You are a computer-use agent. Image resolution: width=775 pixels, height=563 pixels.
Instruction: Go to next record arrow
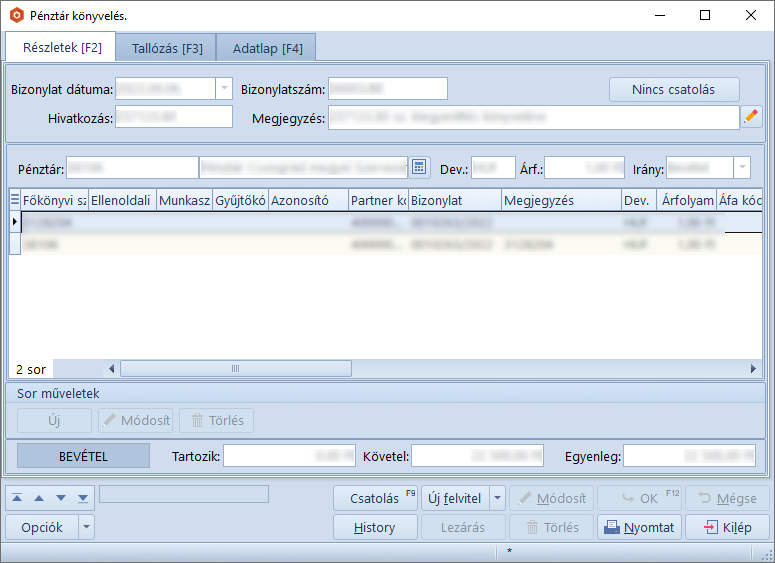pos(61,497)
